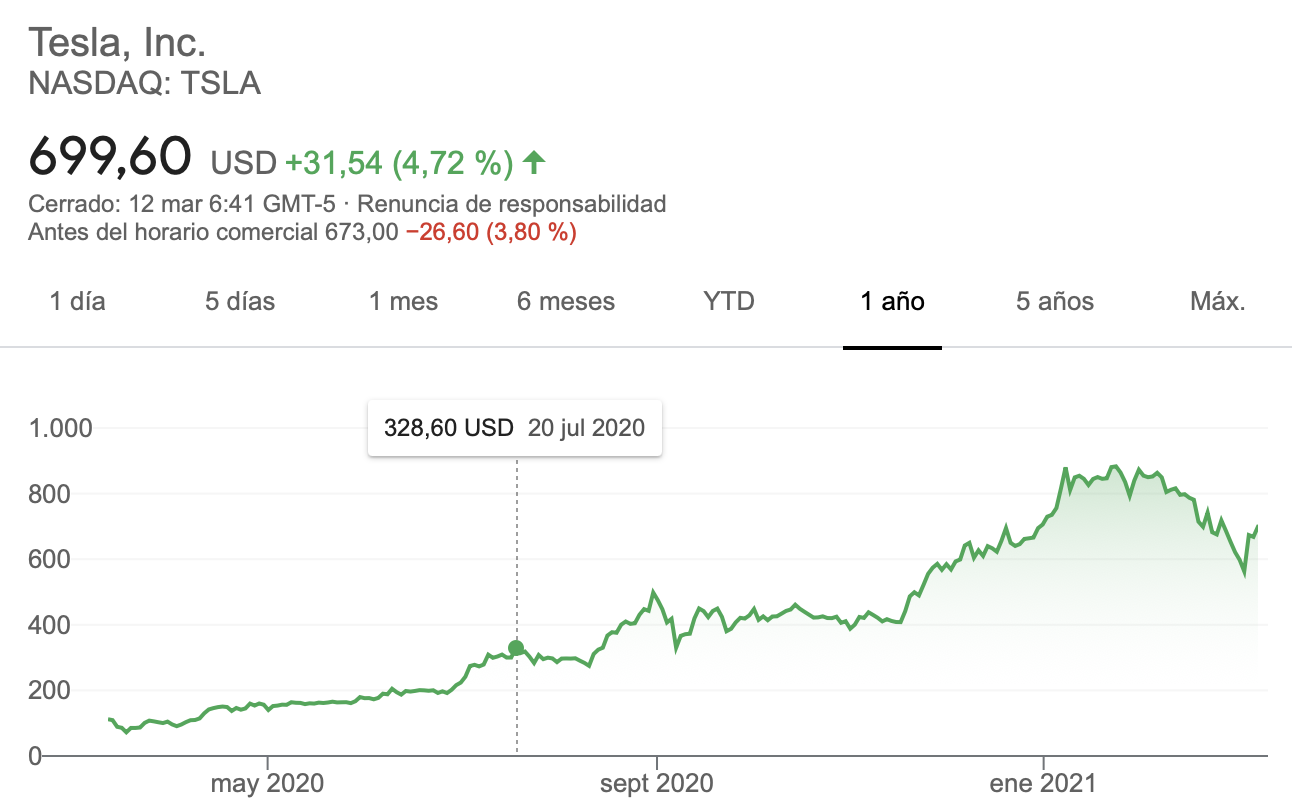
Task: Switch to the "1 día" time range
Action: 77,301
